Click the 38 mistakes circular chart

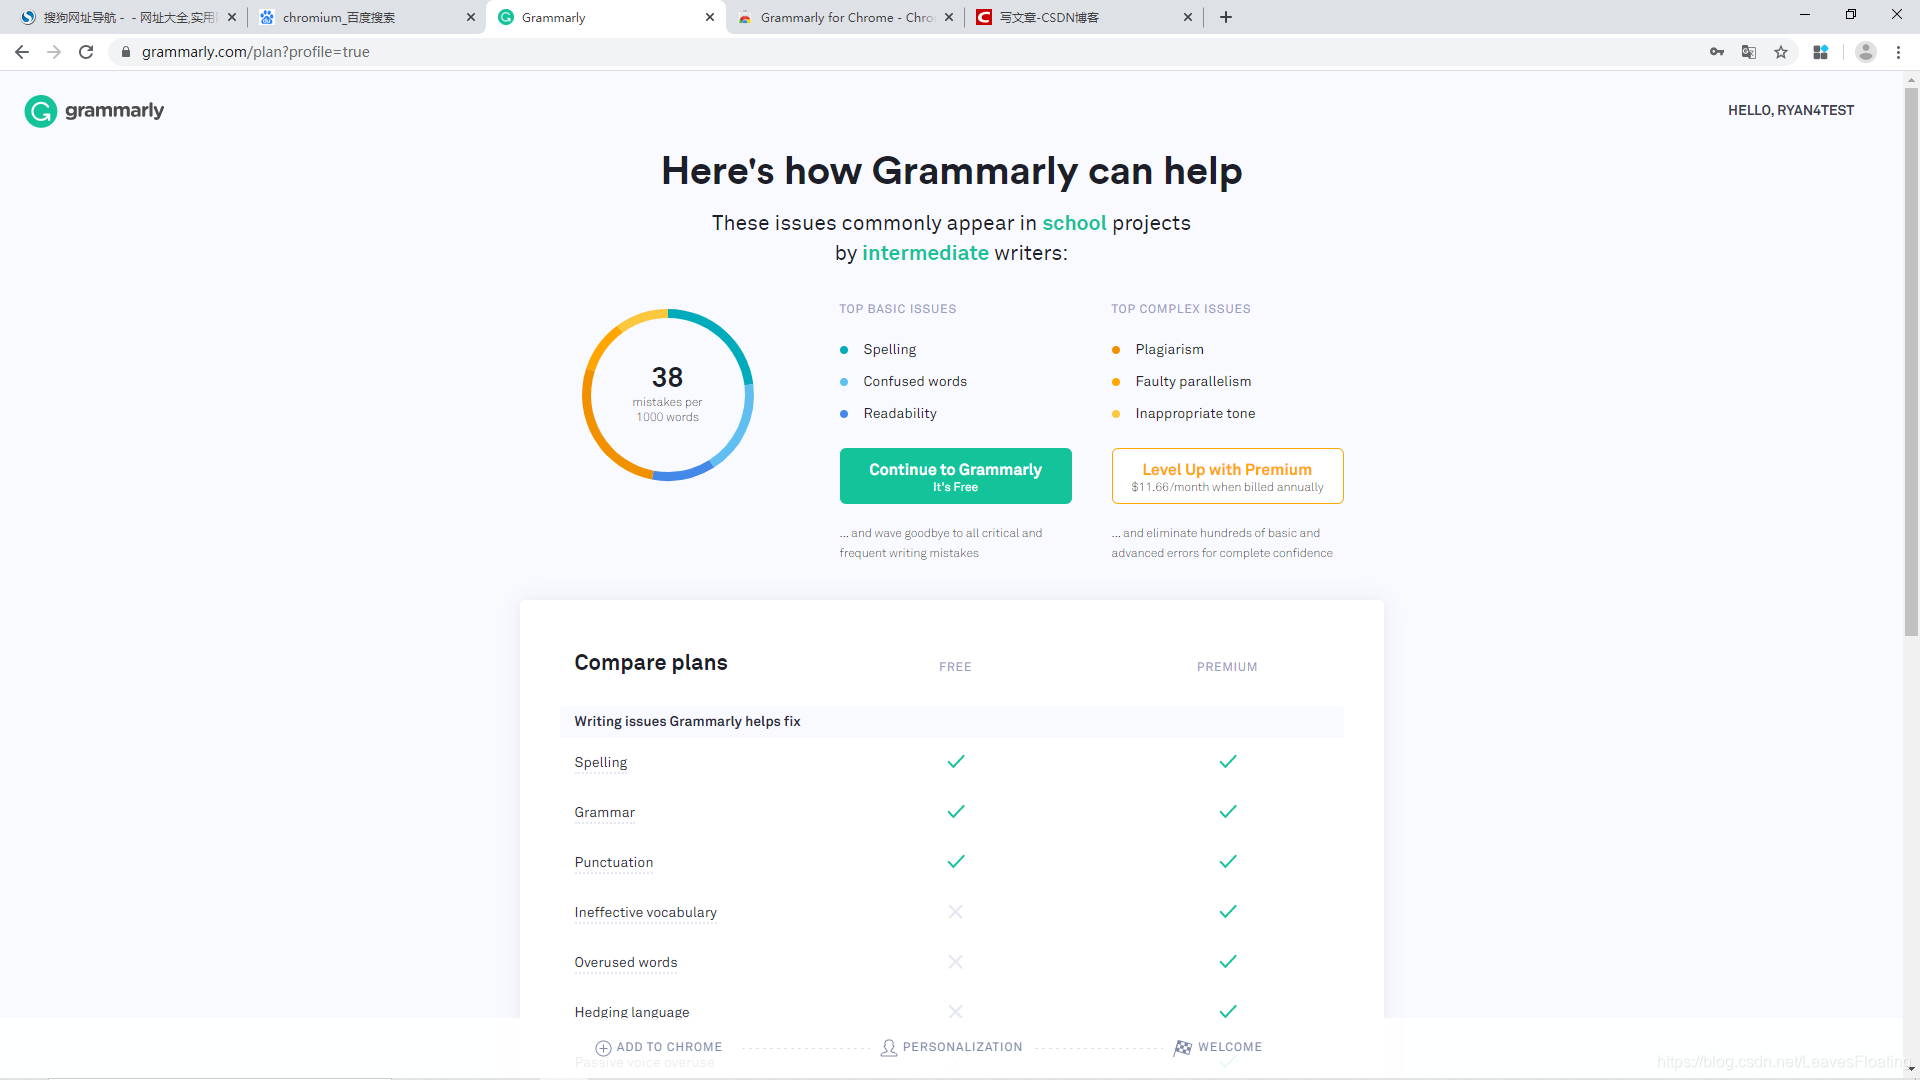[667, 394]
